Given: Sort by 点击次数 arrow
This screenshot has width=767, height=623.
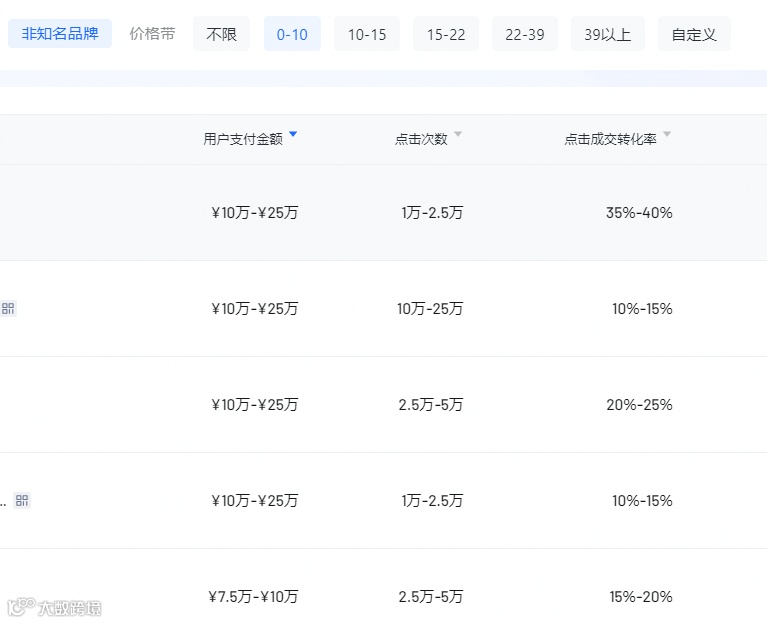Looking at the screenshot, I should pos(458,134).
